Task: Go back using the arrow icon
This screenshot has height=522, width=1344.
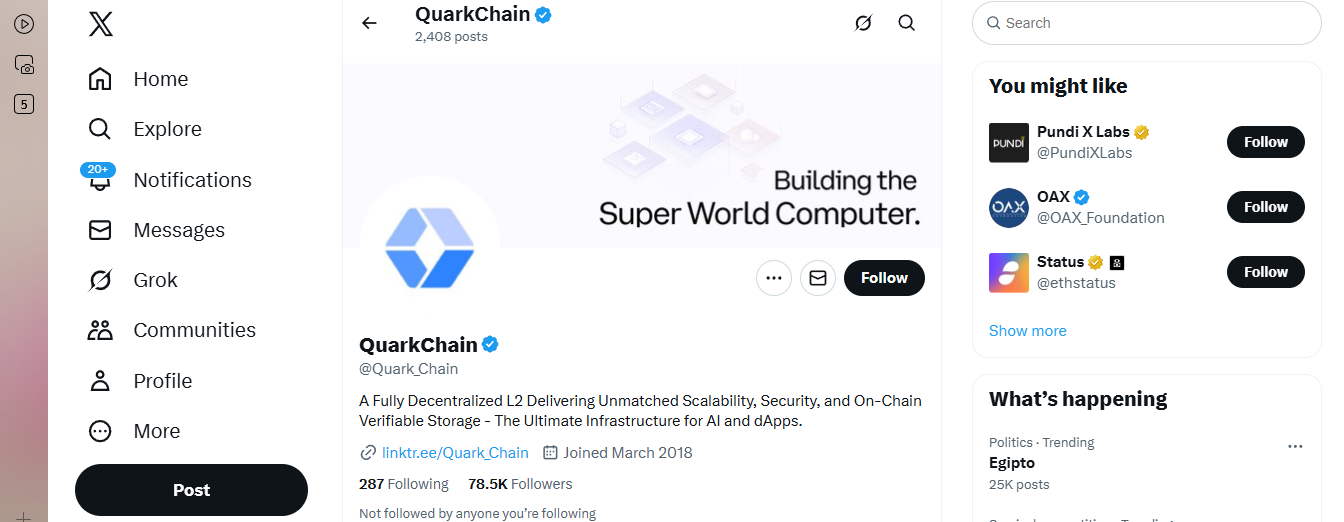Action: pos(370,23)
